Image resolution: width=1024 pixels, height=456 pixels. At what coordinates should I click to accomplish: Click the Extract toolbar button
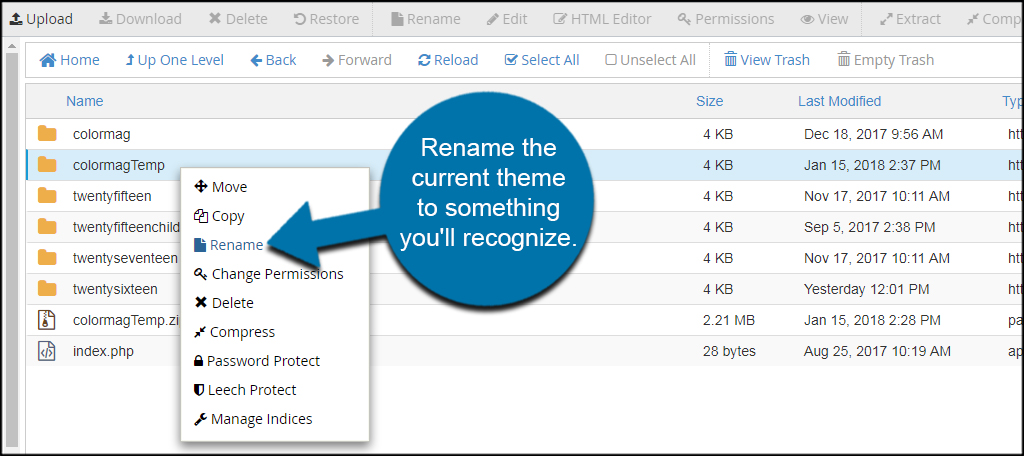coord(911,19)
